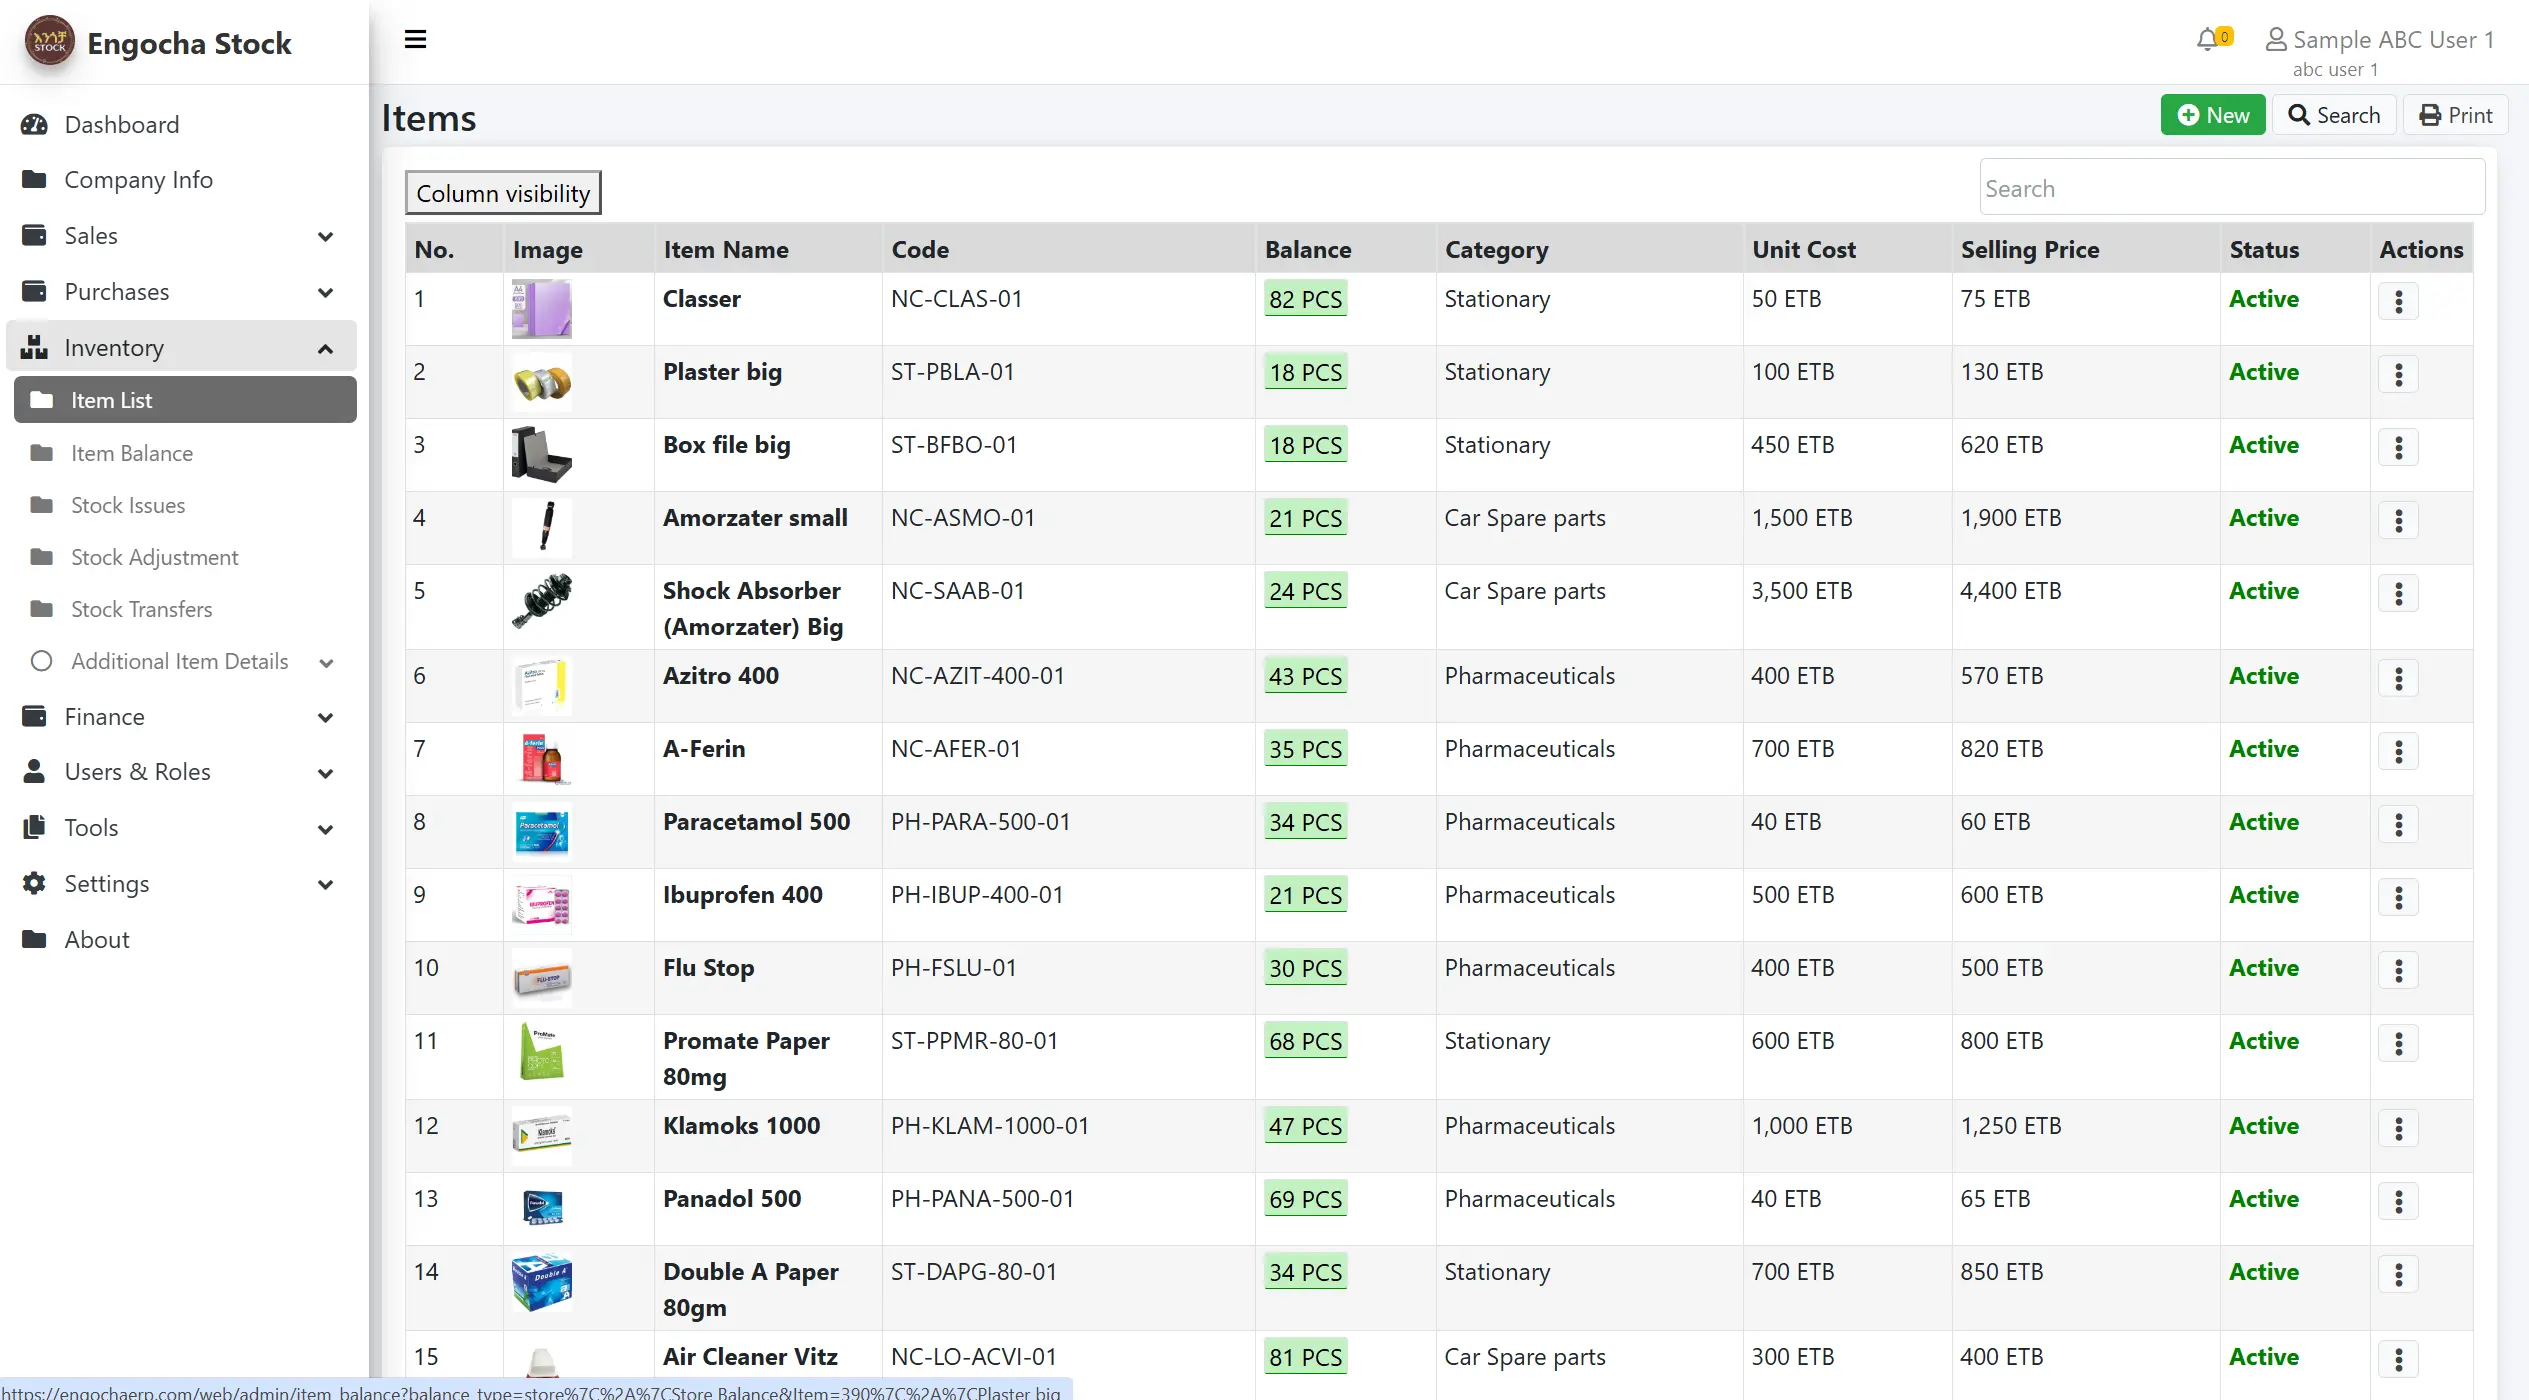Viewport: 2529px width, 1400px height.
Task: Open Stock Issues page
Action: click(184, 506)
